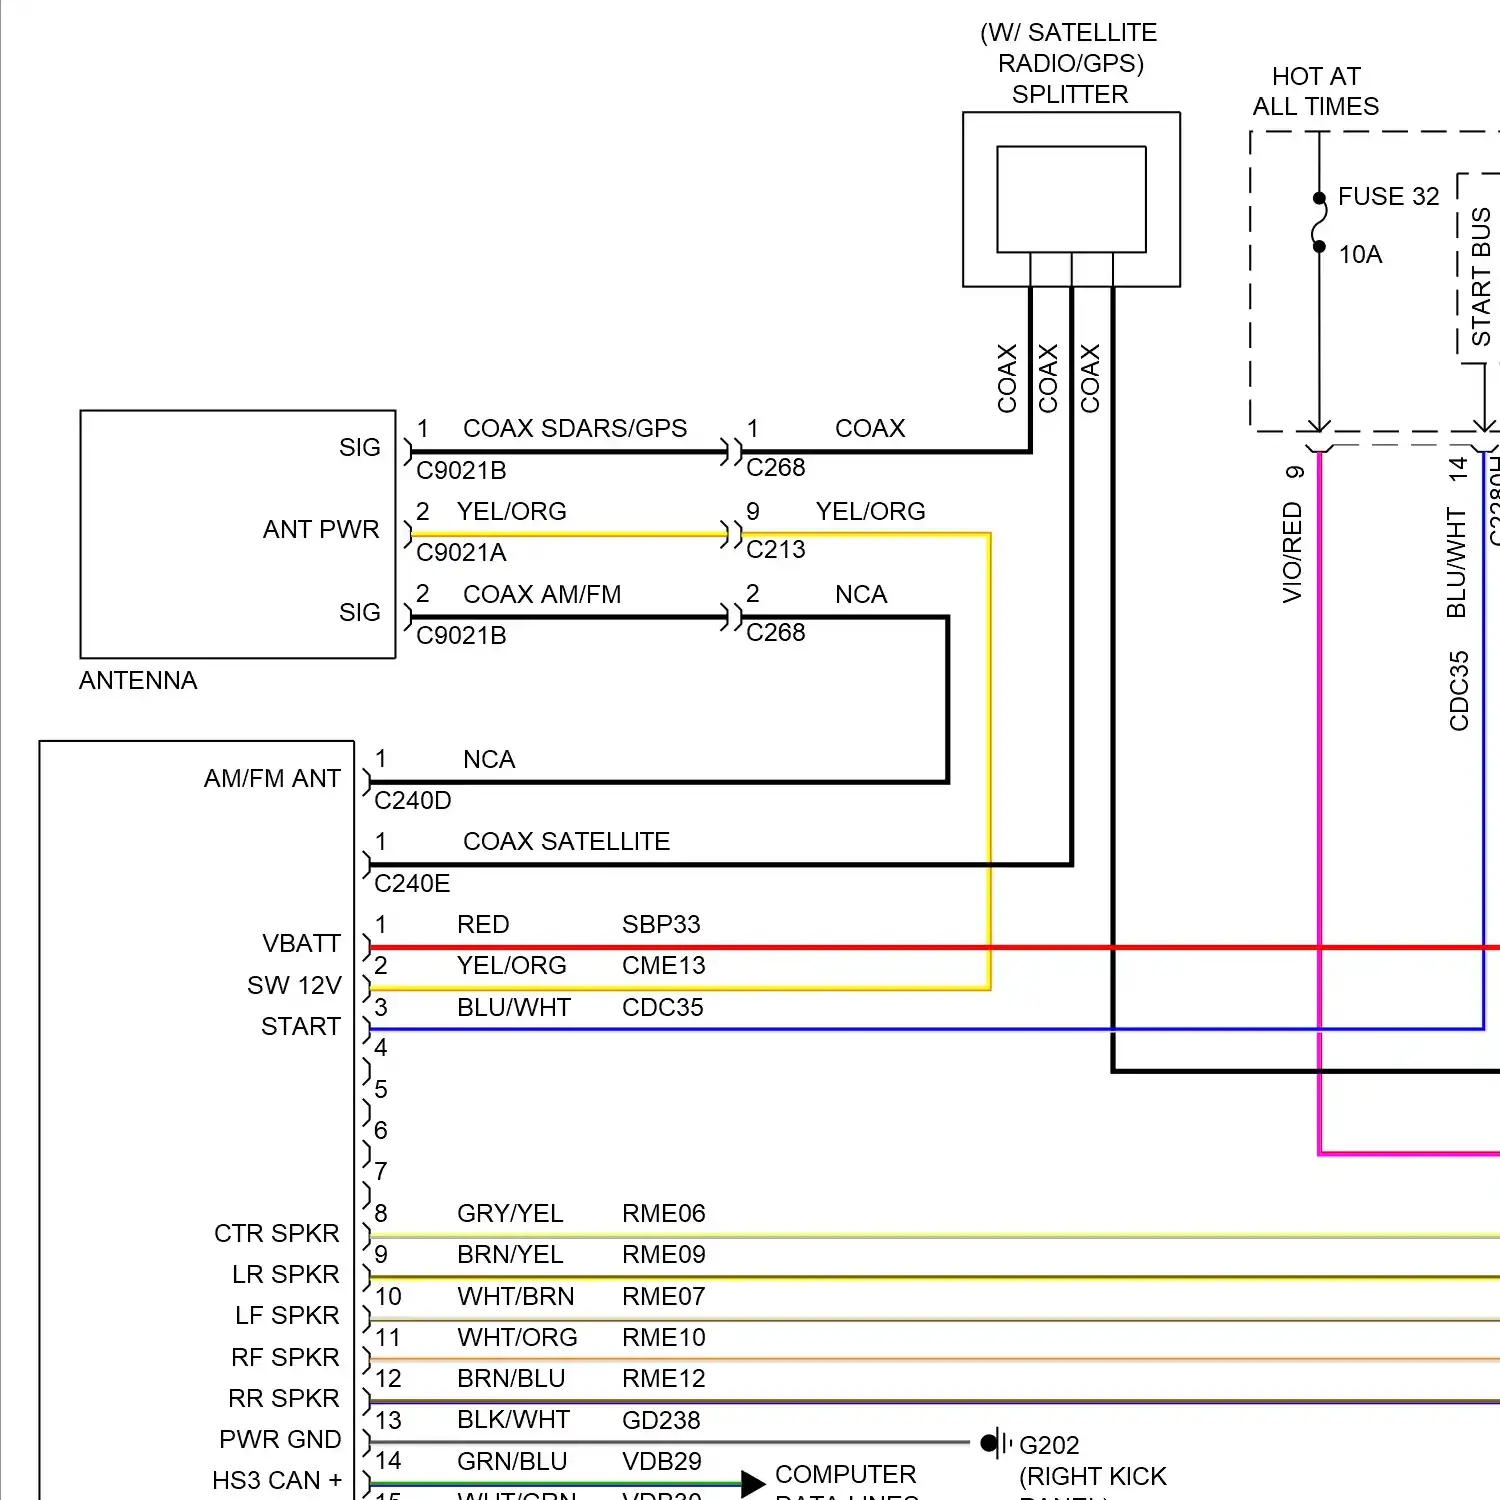
Task: Click the ANTENNA block symbol
Action: (237, 535)
